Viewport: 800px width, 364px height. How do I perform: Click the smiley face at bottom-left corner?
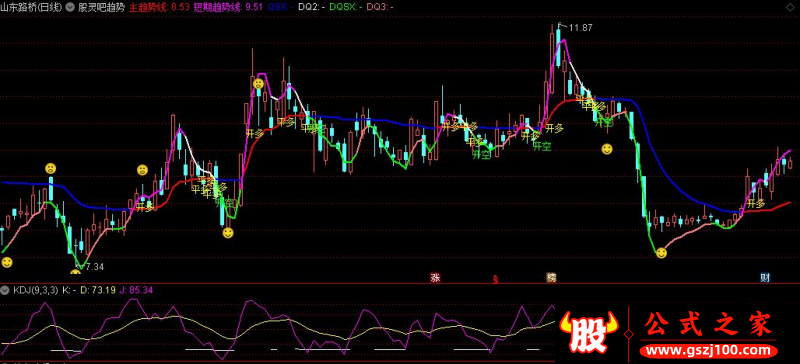7,262
